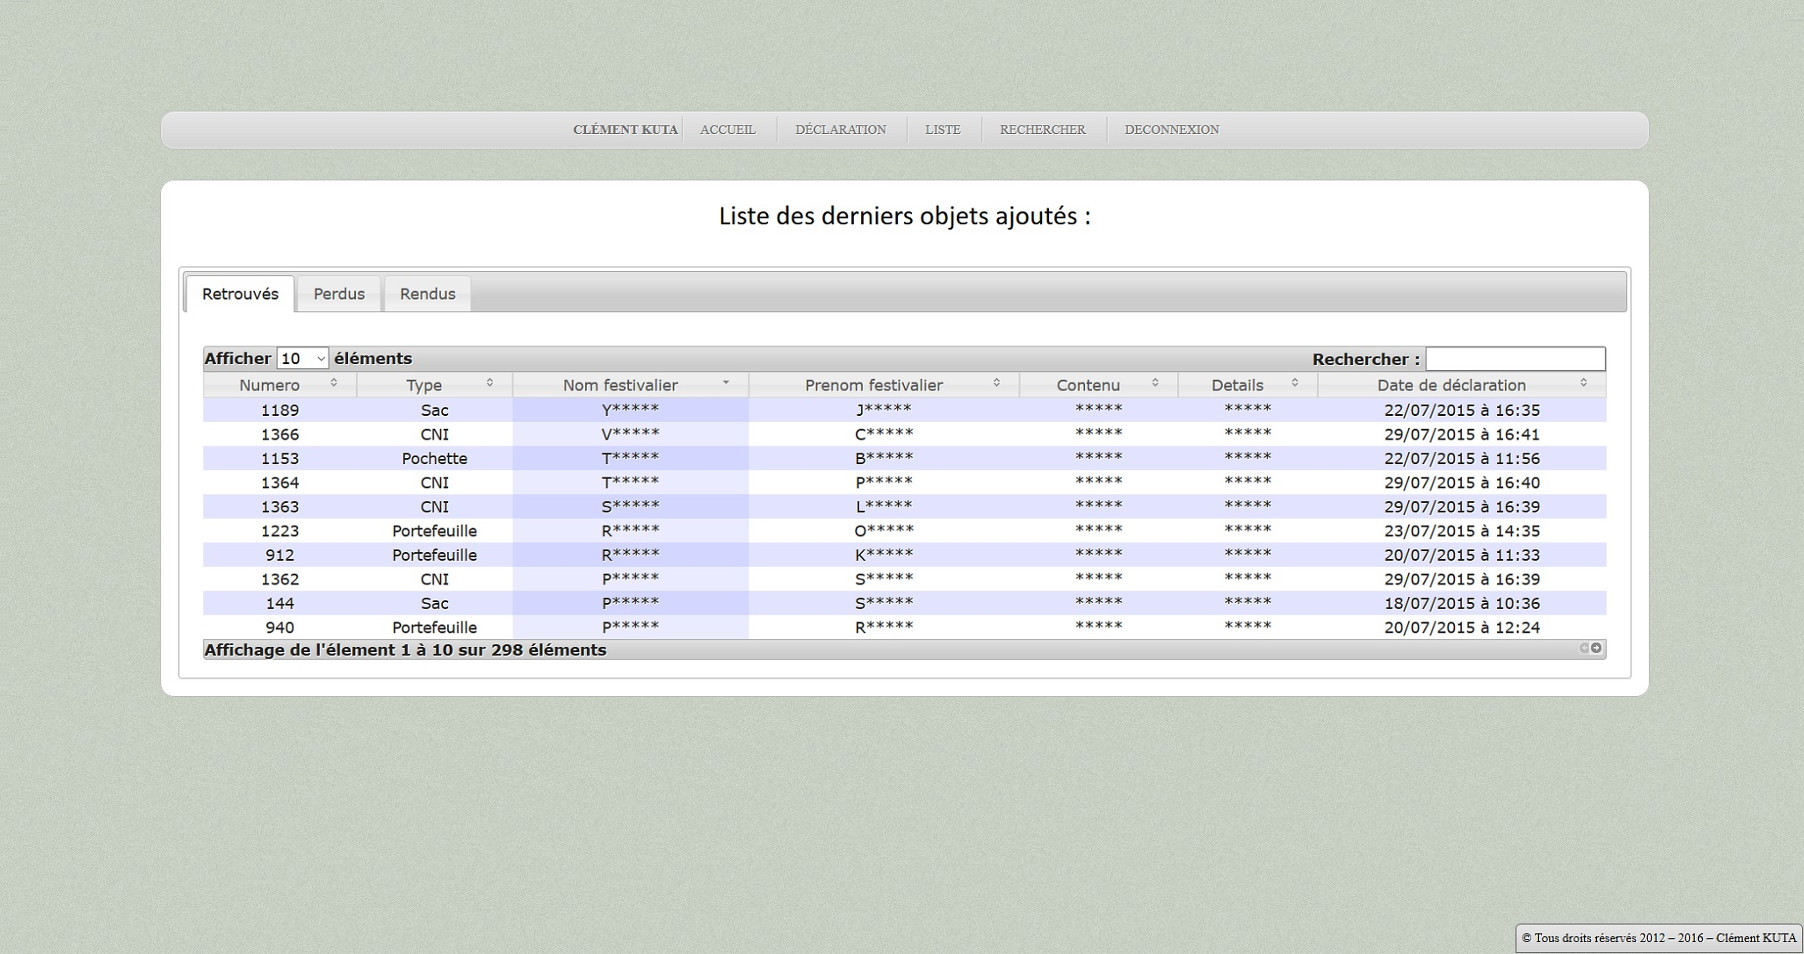Click date 23/07/2015 à 14:35
The height and width of the screenshot is (954, 1804).
(x=1462, y=531)
